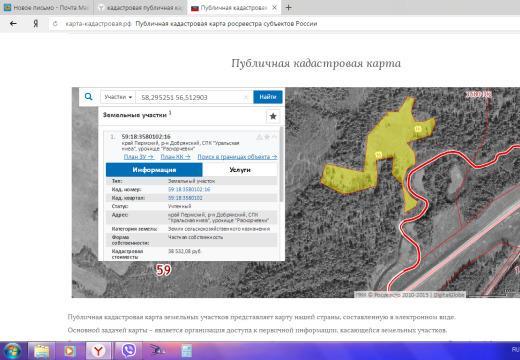This screenshot has width=520, height=360.
Task: Click the magnifying glass search icon
Action: coord(88,97)
